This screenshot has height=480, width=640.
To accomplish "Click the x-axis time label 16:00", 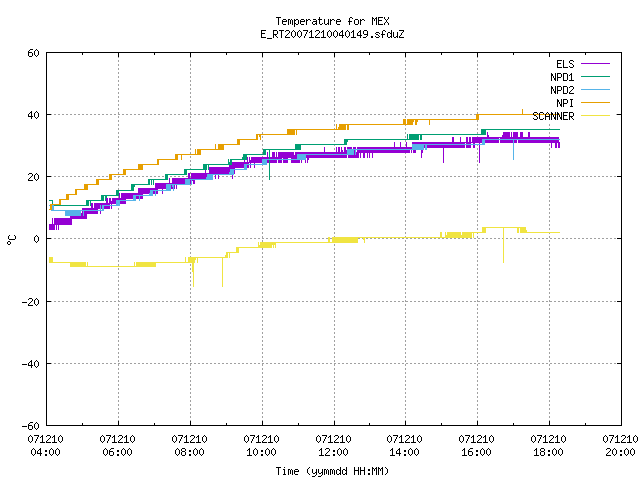I will (x=476, y=452).
